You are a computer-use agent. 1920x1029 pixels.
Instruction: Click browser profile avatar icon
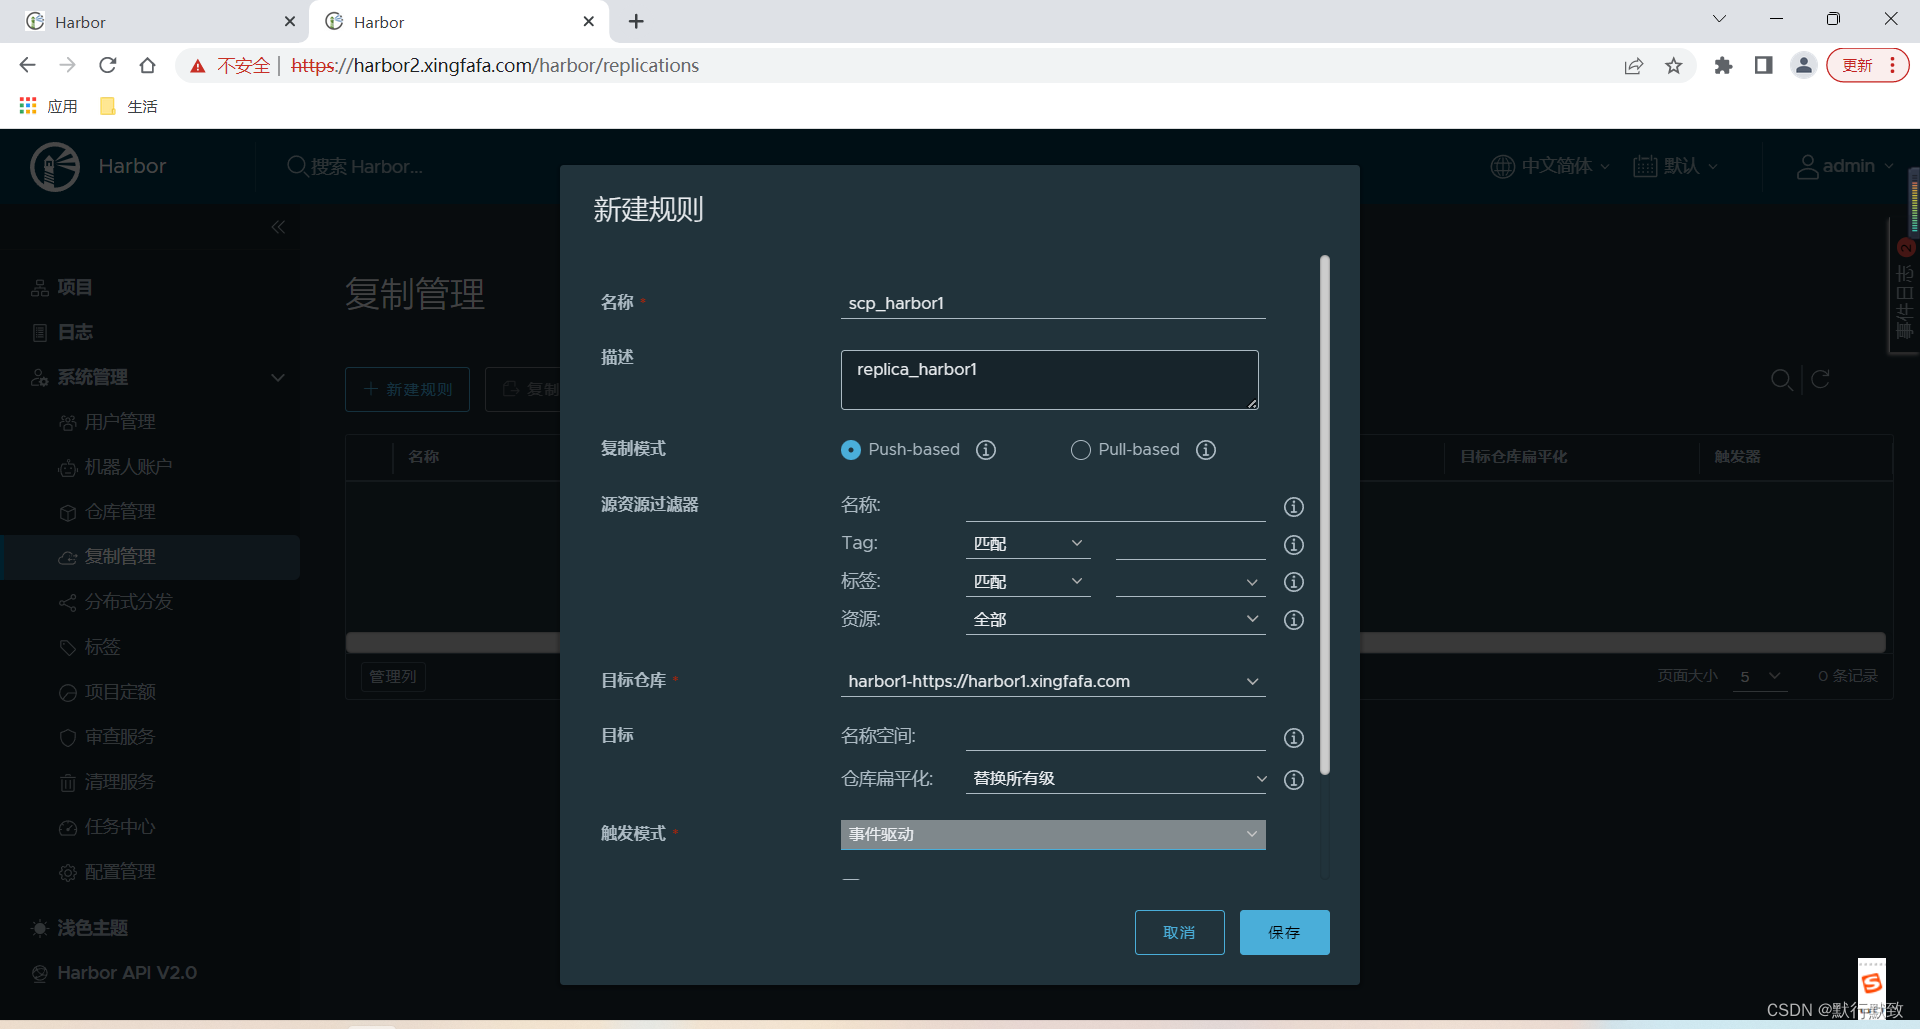pyautogui.click(x=1804, y=66)
